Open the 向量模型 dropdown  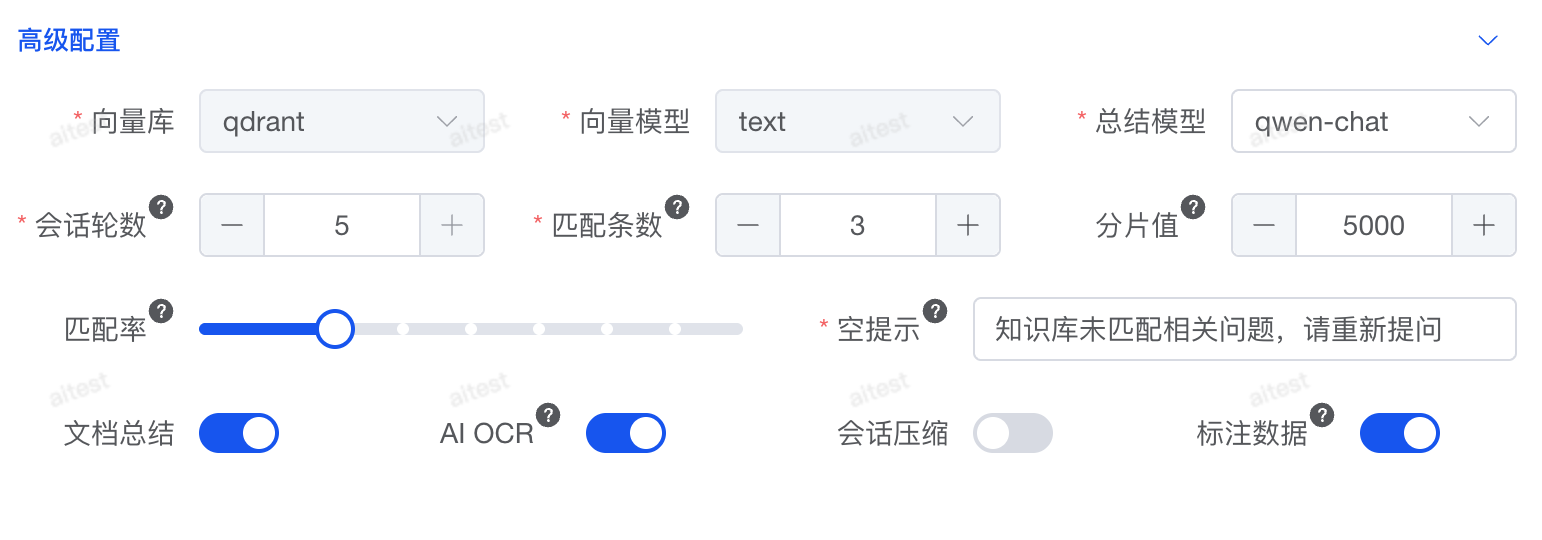click(x=857, y=122)
